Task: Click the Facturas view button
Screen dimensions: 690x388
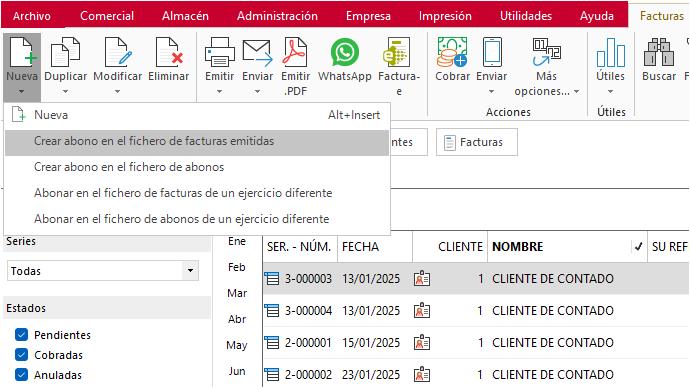Action: [477, 142]
